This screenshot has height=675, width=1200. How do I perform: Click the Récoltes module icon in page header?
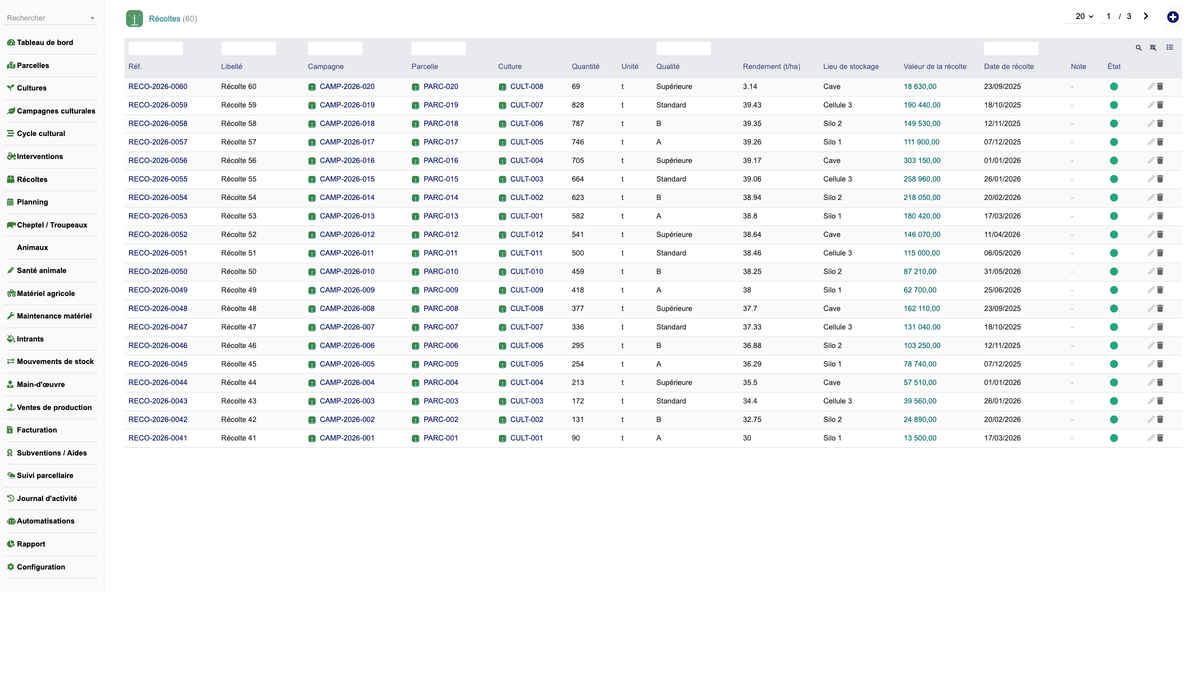click(134, 19)
